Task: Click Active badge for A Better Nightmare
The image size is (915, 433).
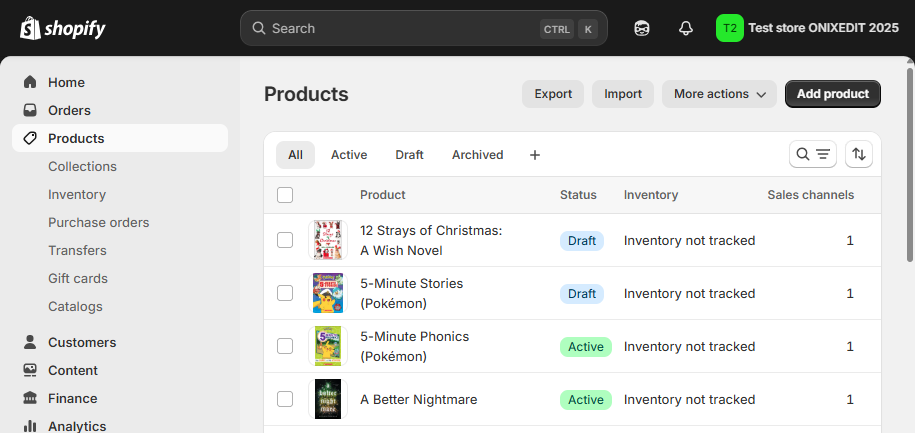Action: click(x=586, y=400)
